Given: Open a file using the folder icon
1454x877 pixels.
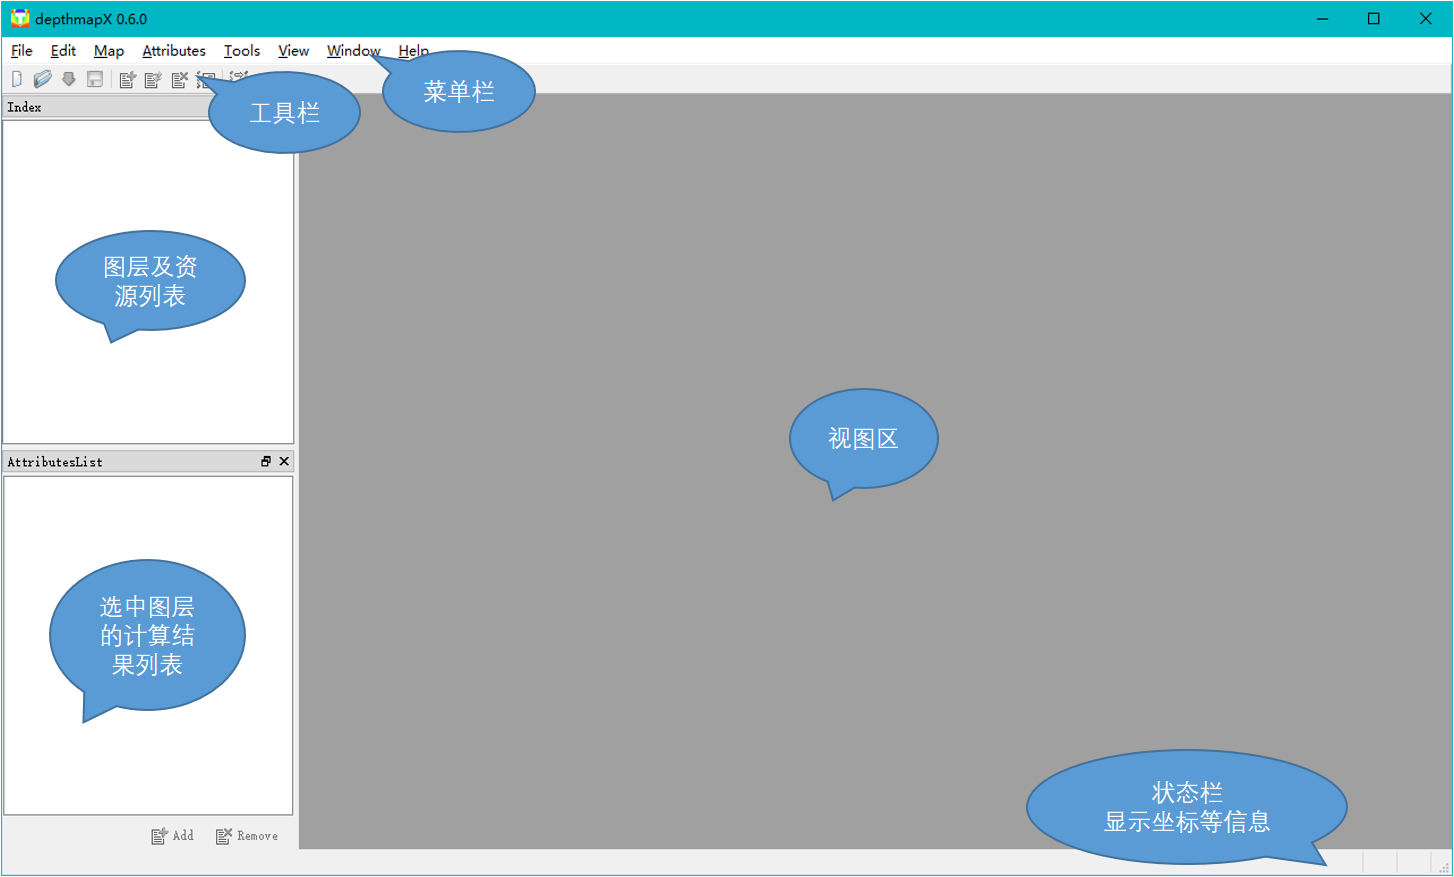Looking at the screenshot, I should (42, 79).
